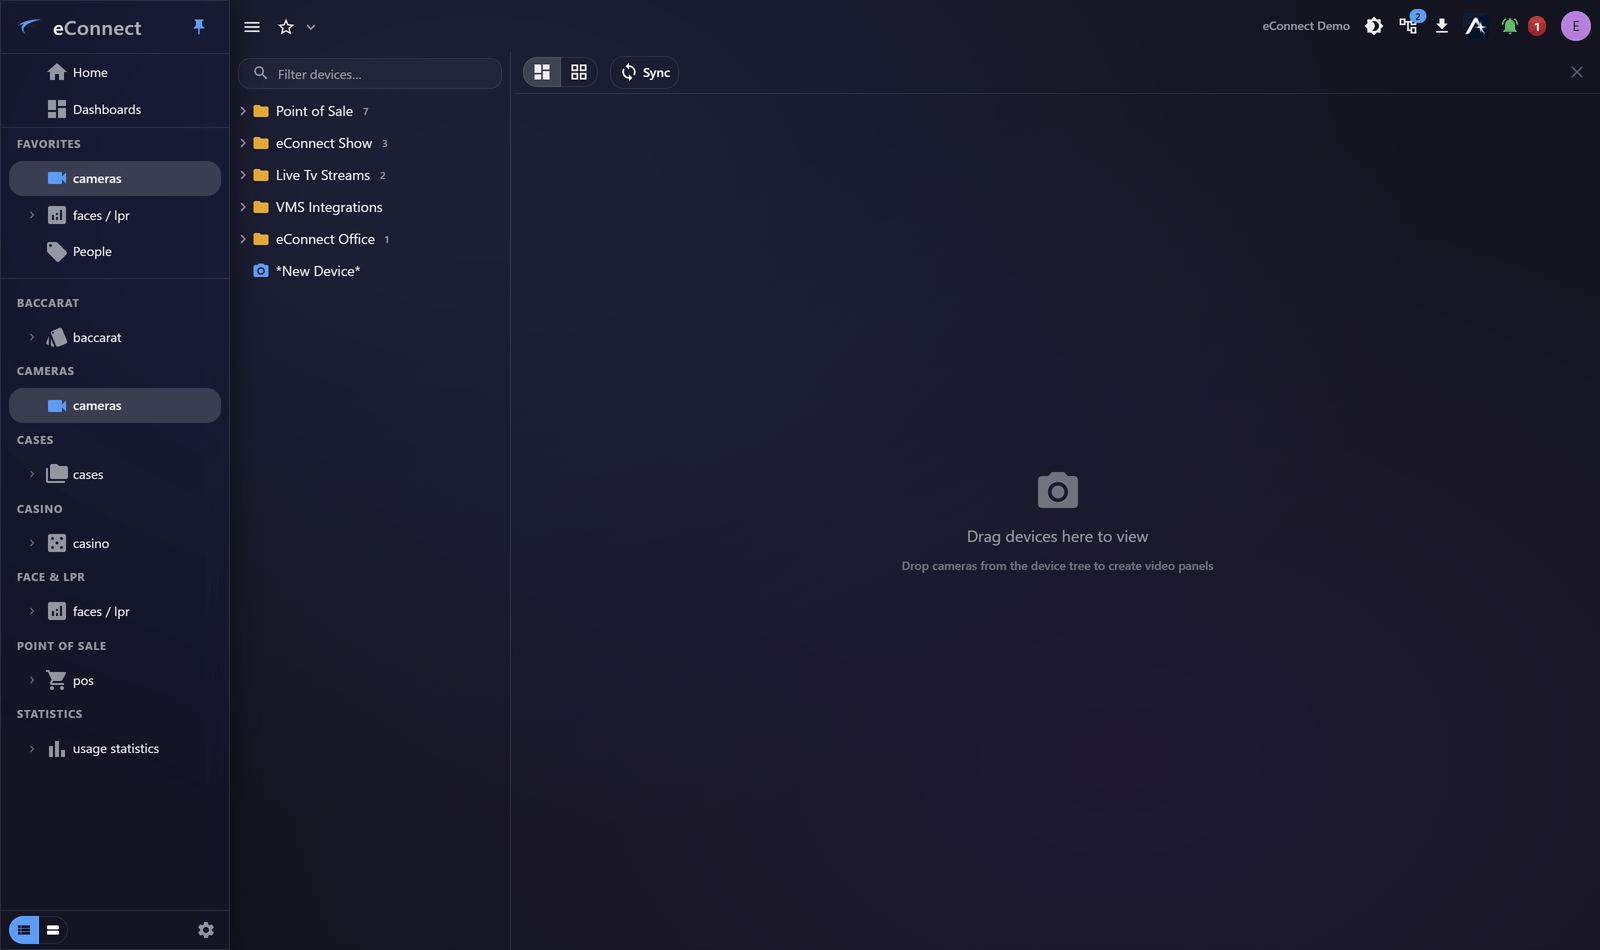Image resolution: width=1600 pixels, height=950 pixels.
Task: Click the eConnect Demo label
Action: [1306, 26]
